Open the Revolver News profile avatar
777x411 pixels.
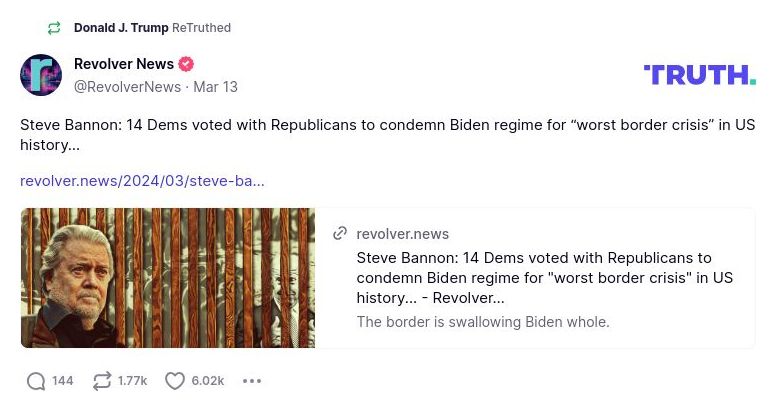tap(41, 75)
